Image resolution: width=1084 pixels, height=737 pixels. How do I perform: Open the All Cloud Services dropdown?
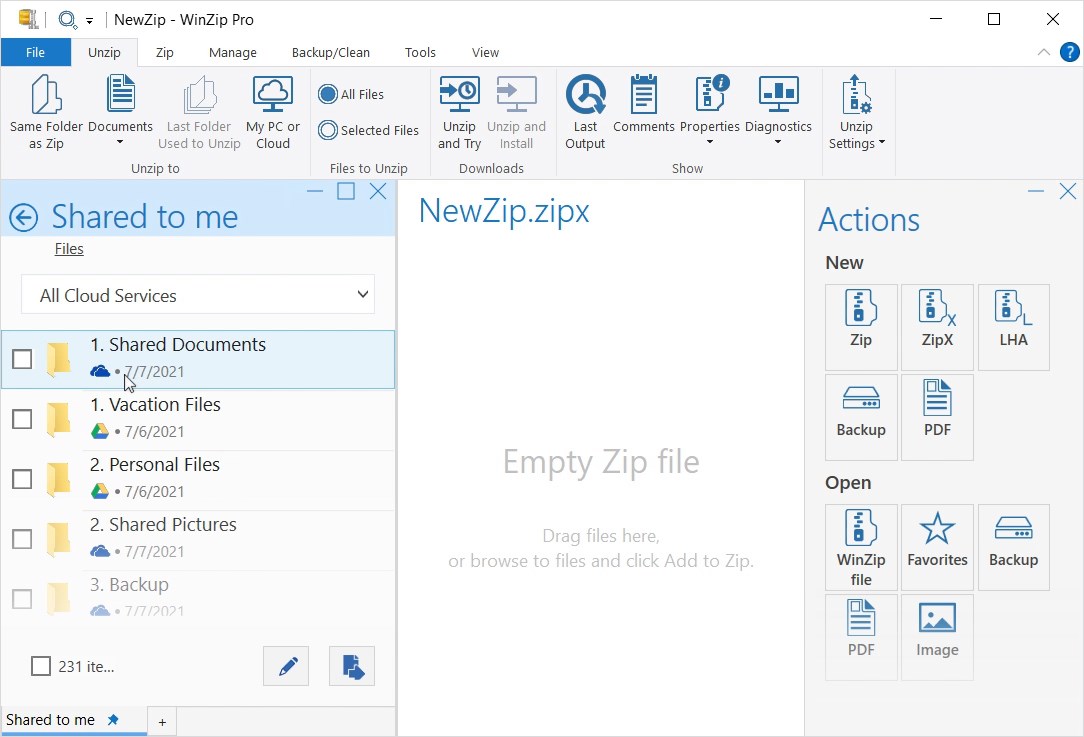click(197, 294)
